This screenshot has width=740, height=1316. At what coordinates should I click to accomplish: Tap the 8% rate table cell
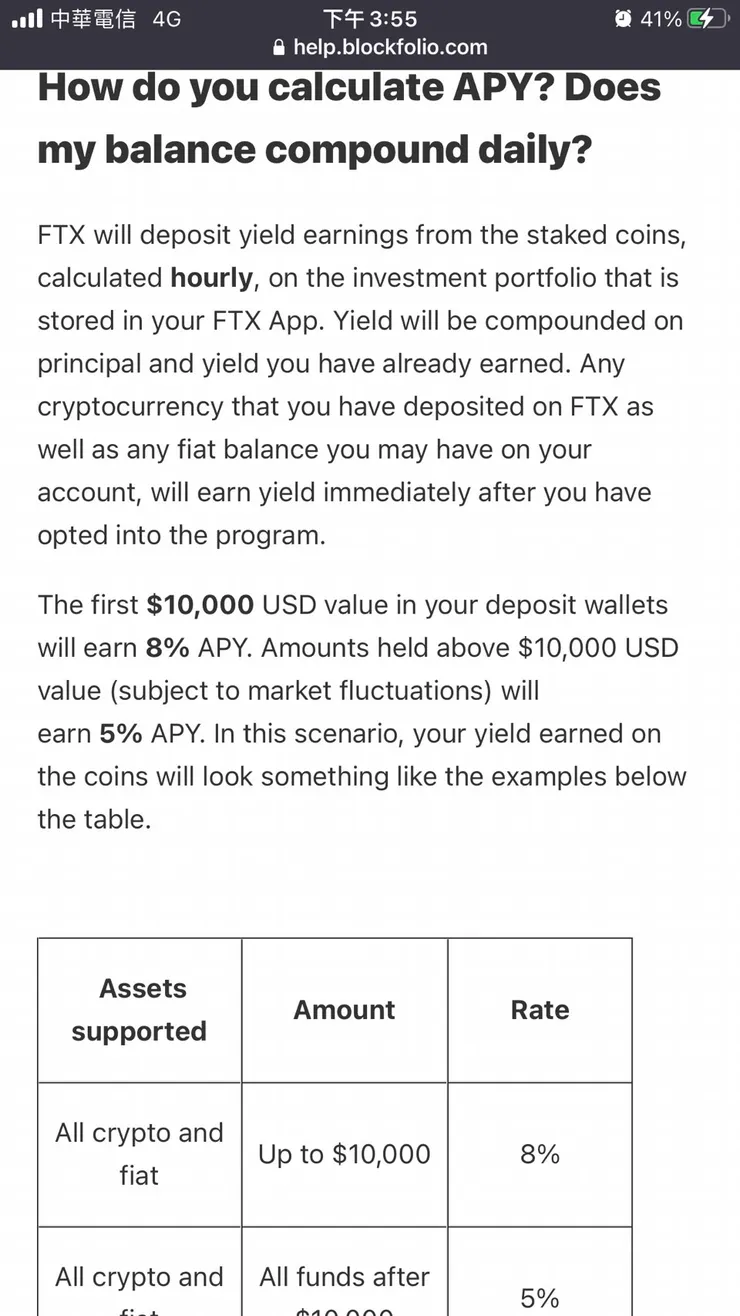click(540, 1154)
